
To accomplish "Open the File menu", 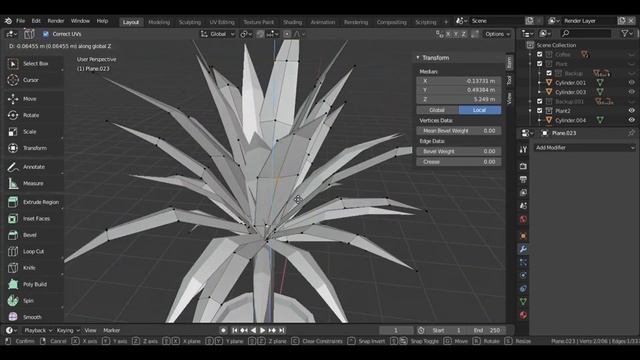I will point(20,21).
